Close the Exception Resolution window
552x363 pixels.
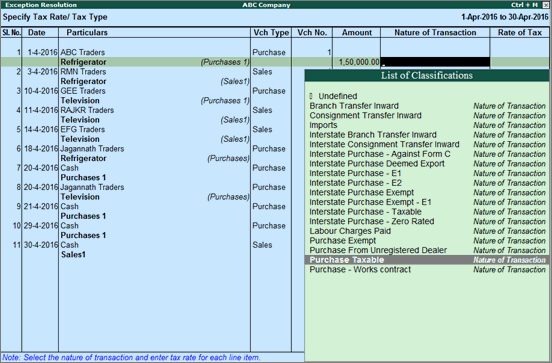[545, 5]
